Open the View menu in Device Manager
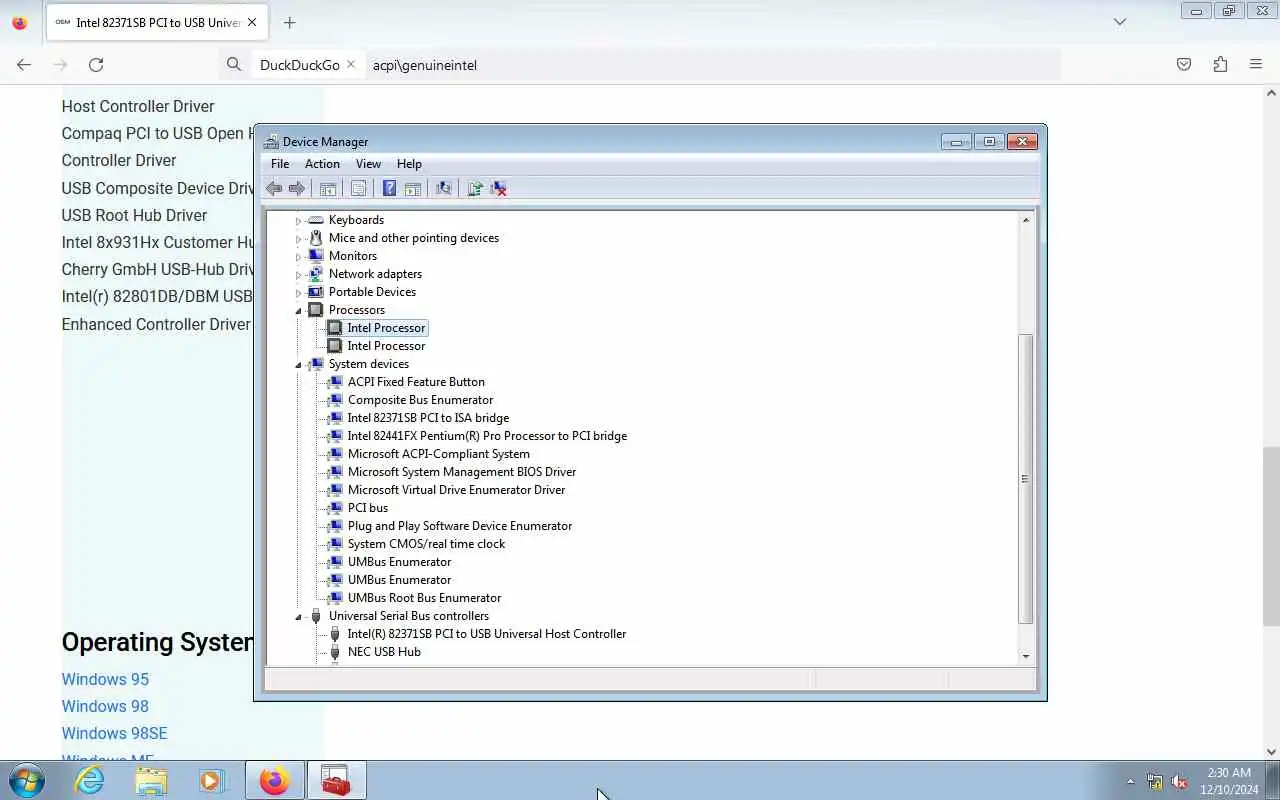Image resolution: width=1280 pixels, height=800 pixels. coord(368,164)
